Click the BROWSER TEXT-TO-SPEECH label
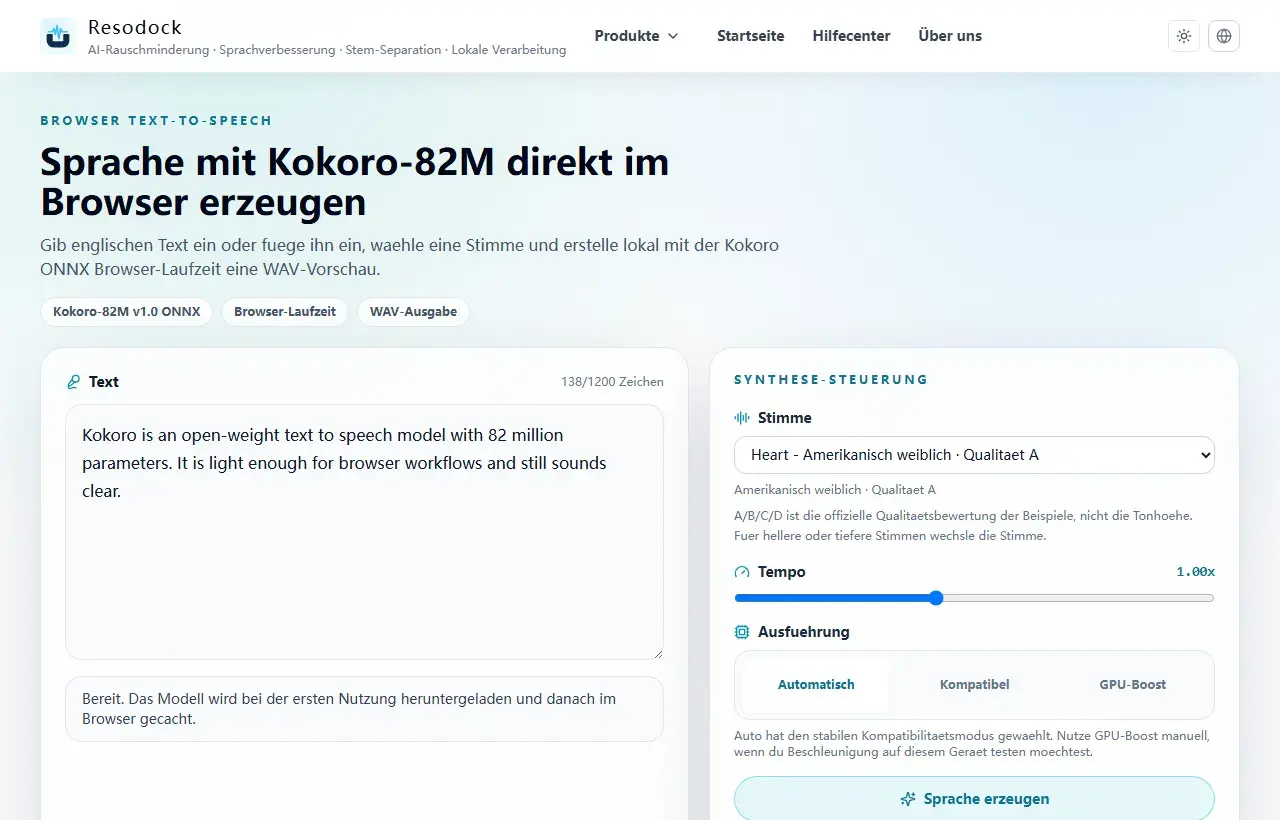Screen dimensions: 1280x820 [x=156, y=121]
